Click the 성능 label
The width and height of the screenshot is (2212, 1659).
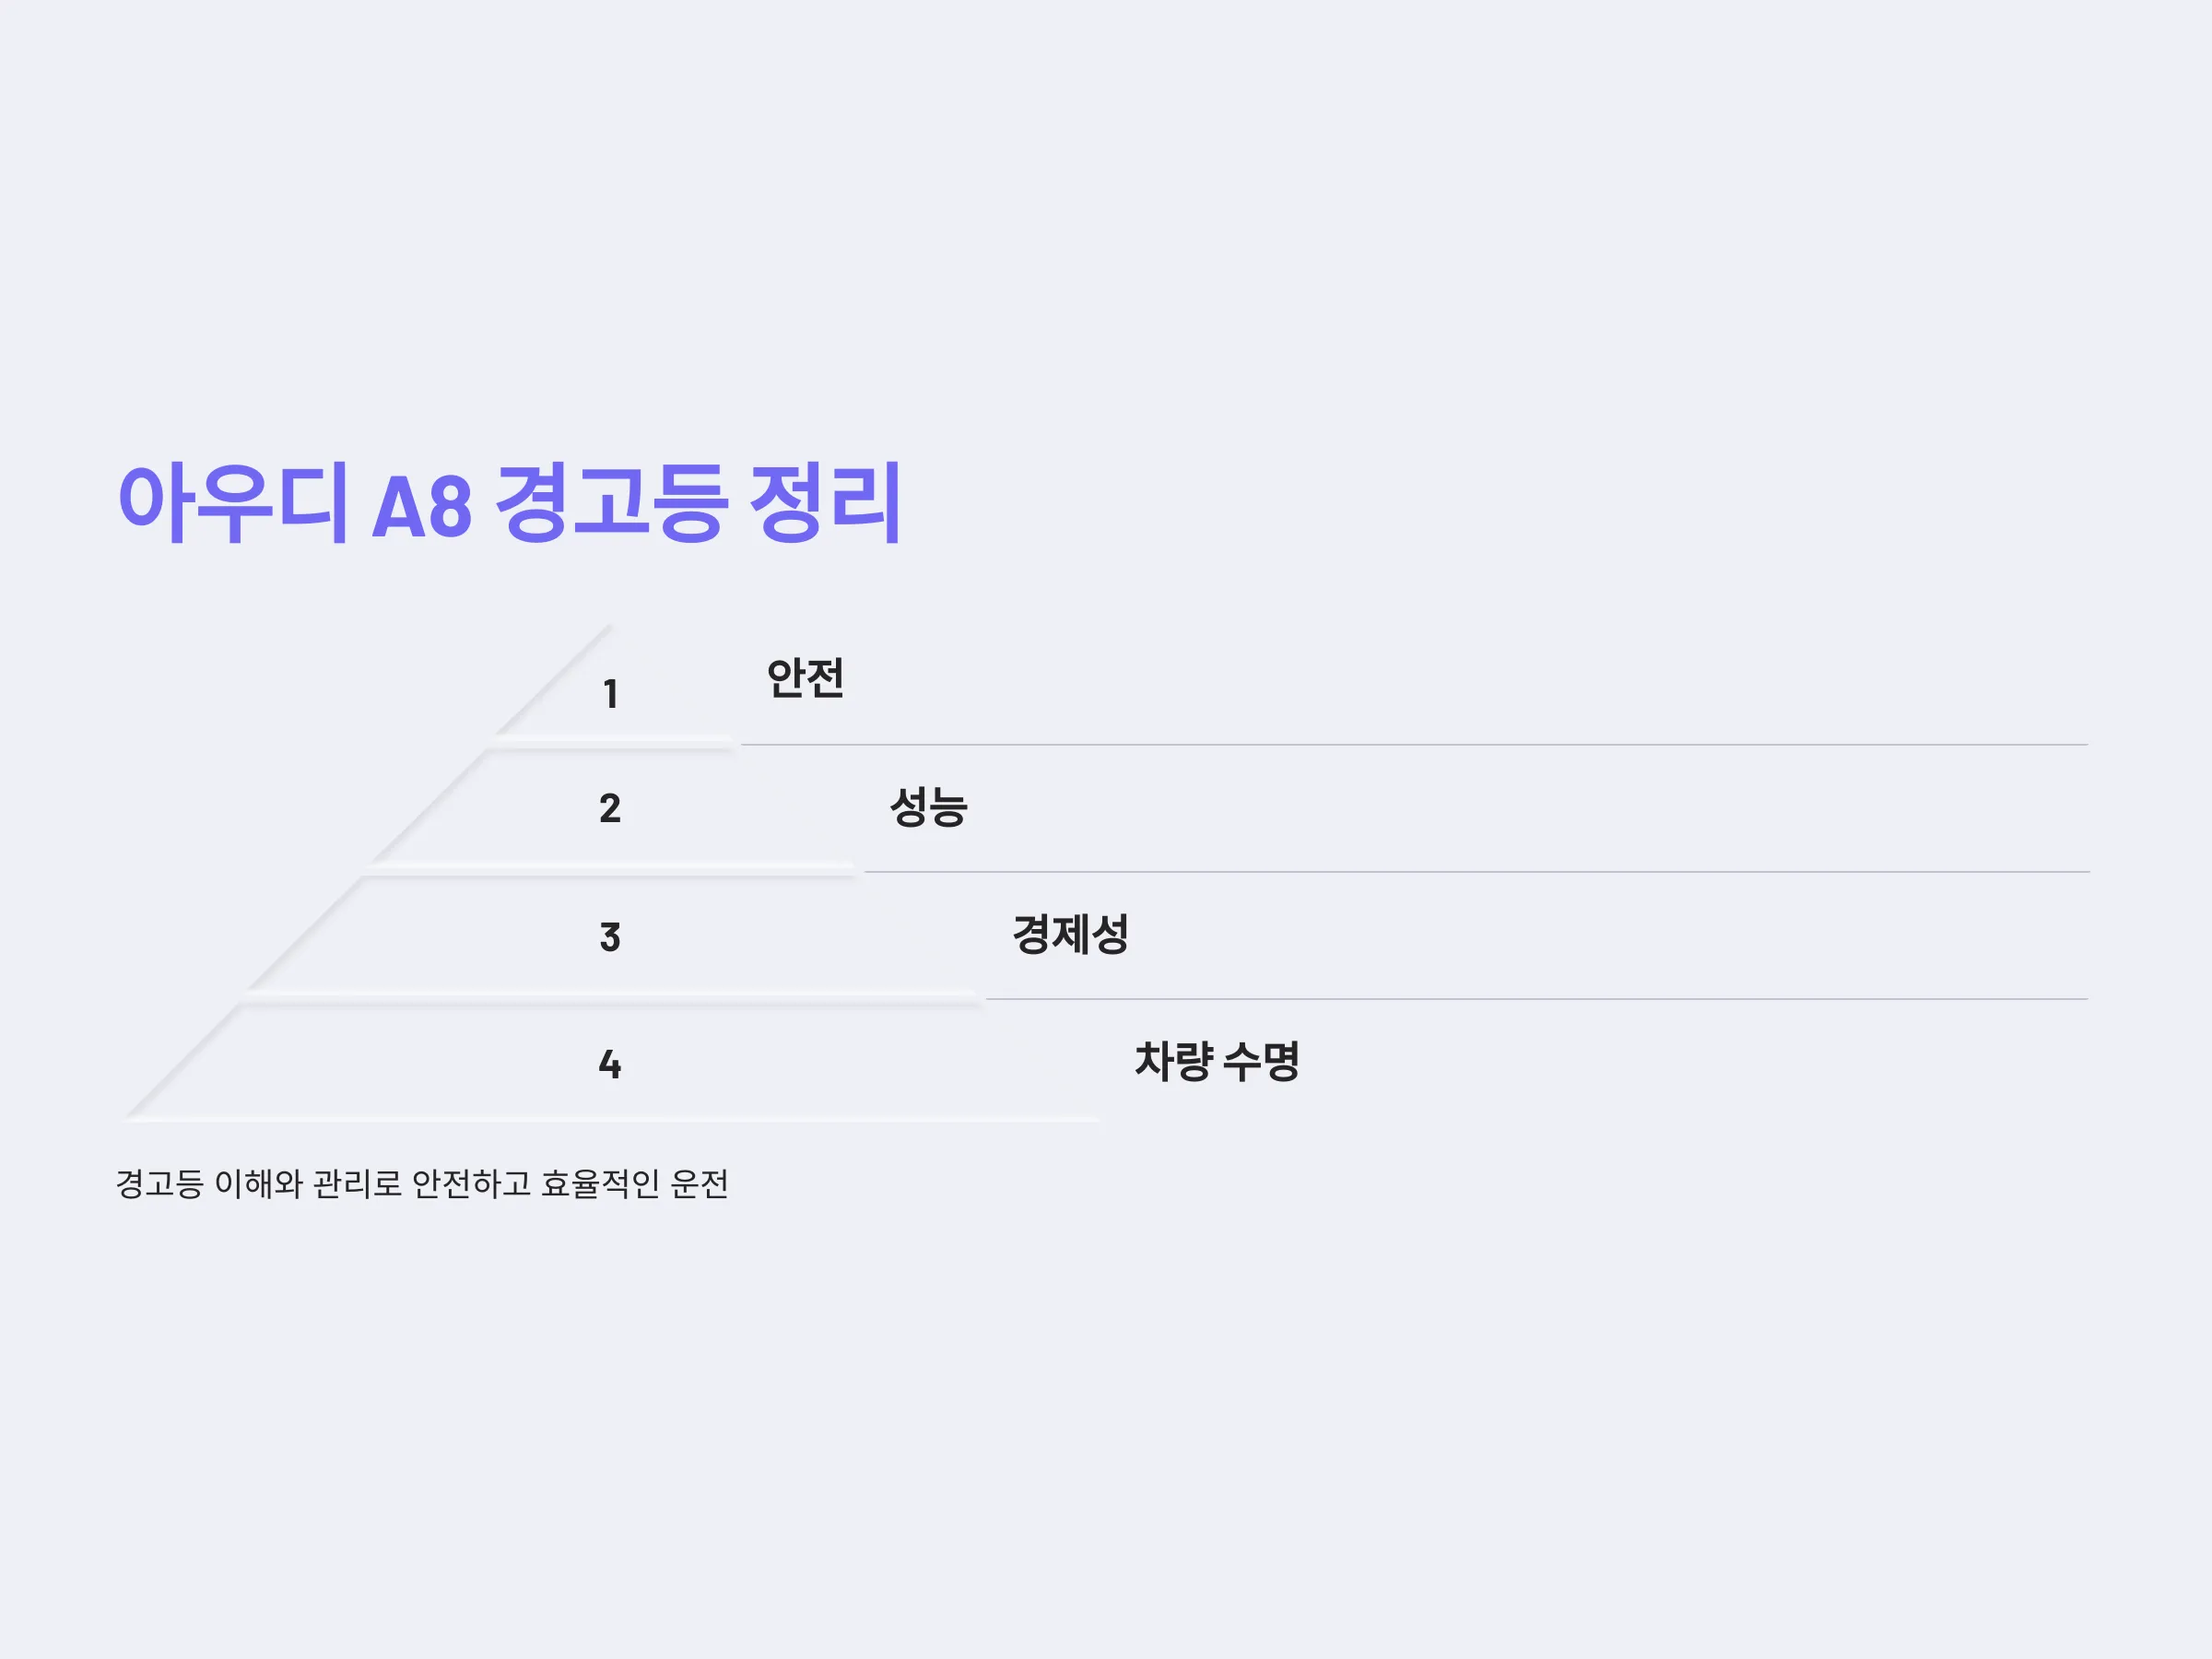pos(929,806)
